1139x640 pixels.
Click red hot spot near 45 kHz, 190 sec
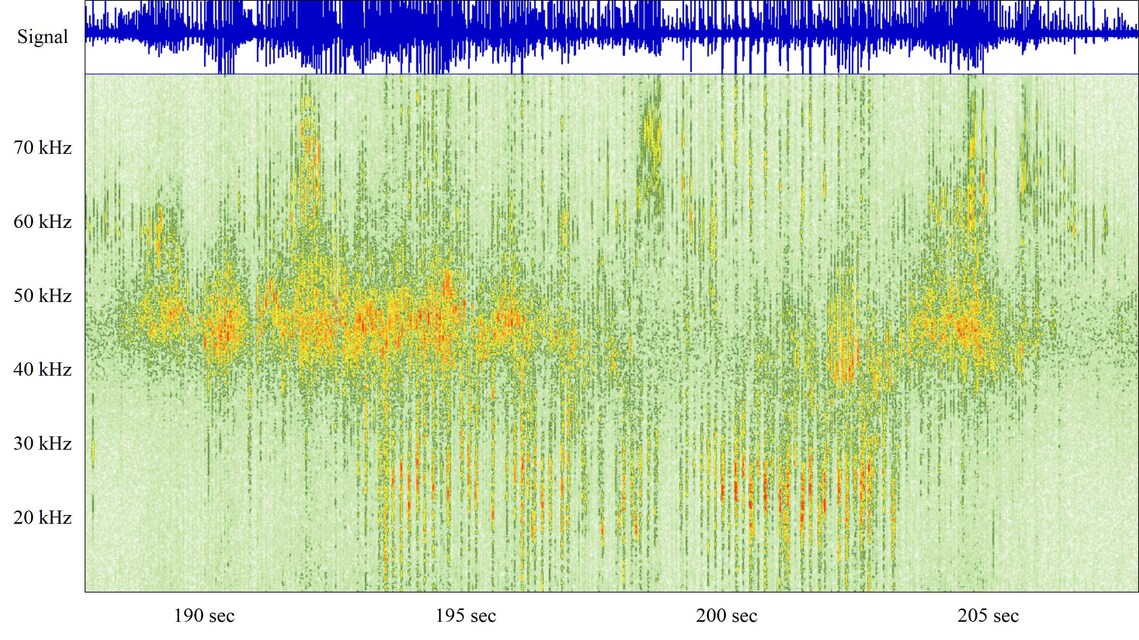222,328
